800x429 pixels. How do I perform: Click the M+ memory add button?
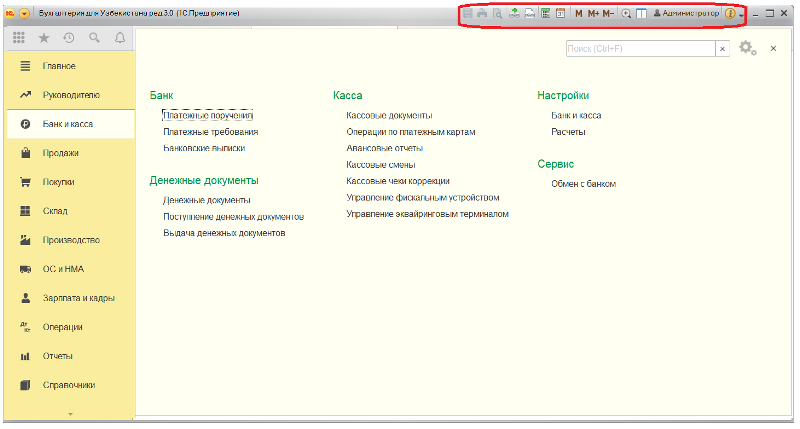(594, 14)
